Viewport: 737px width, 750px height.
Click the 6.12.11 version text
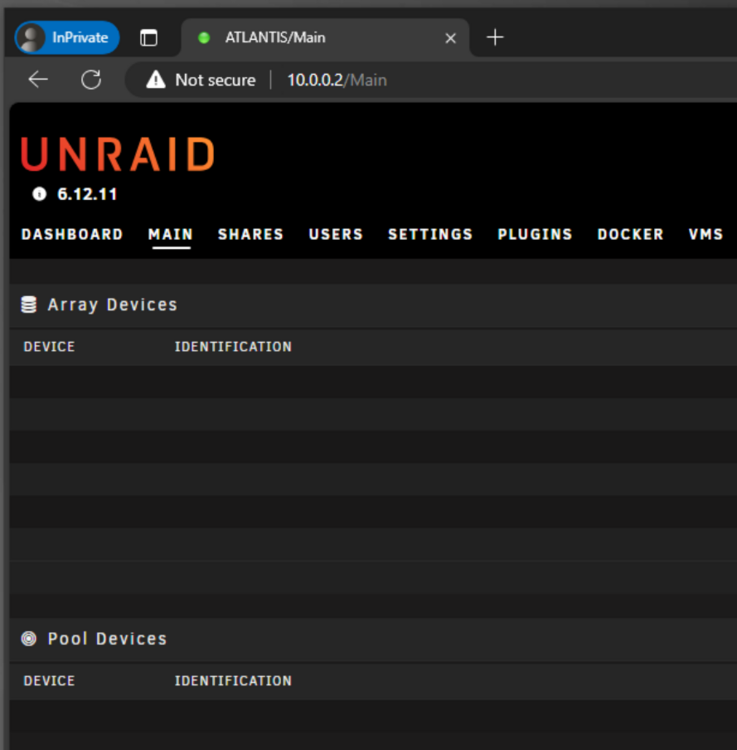pos(87,194)
